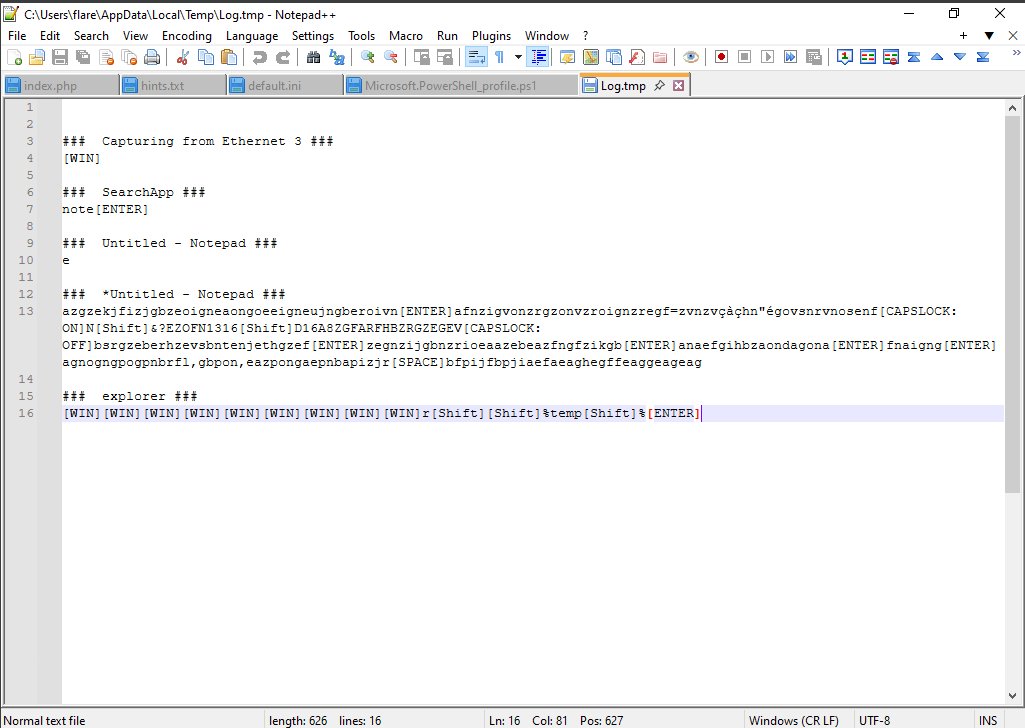Toggle word wrap
This screenshot has height=728, width=1025.
point(475,57)
